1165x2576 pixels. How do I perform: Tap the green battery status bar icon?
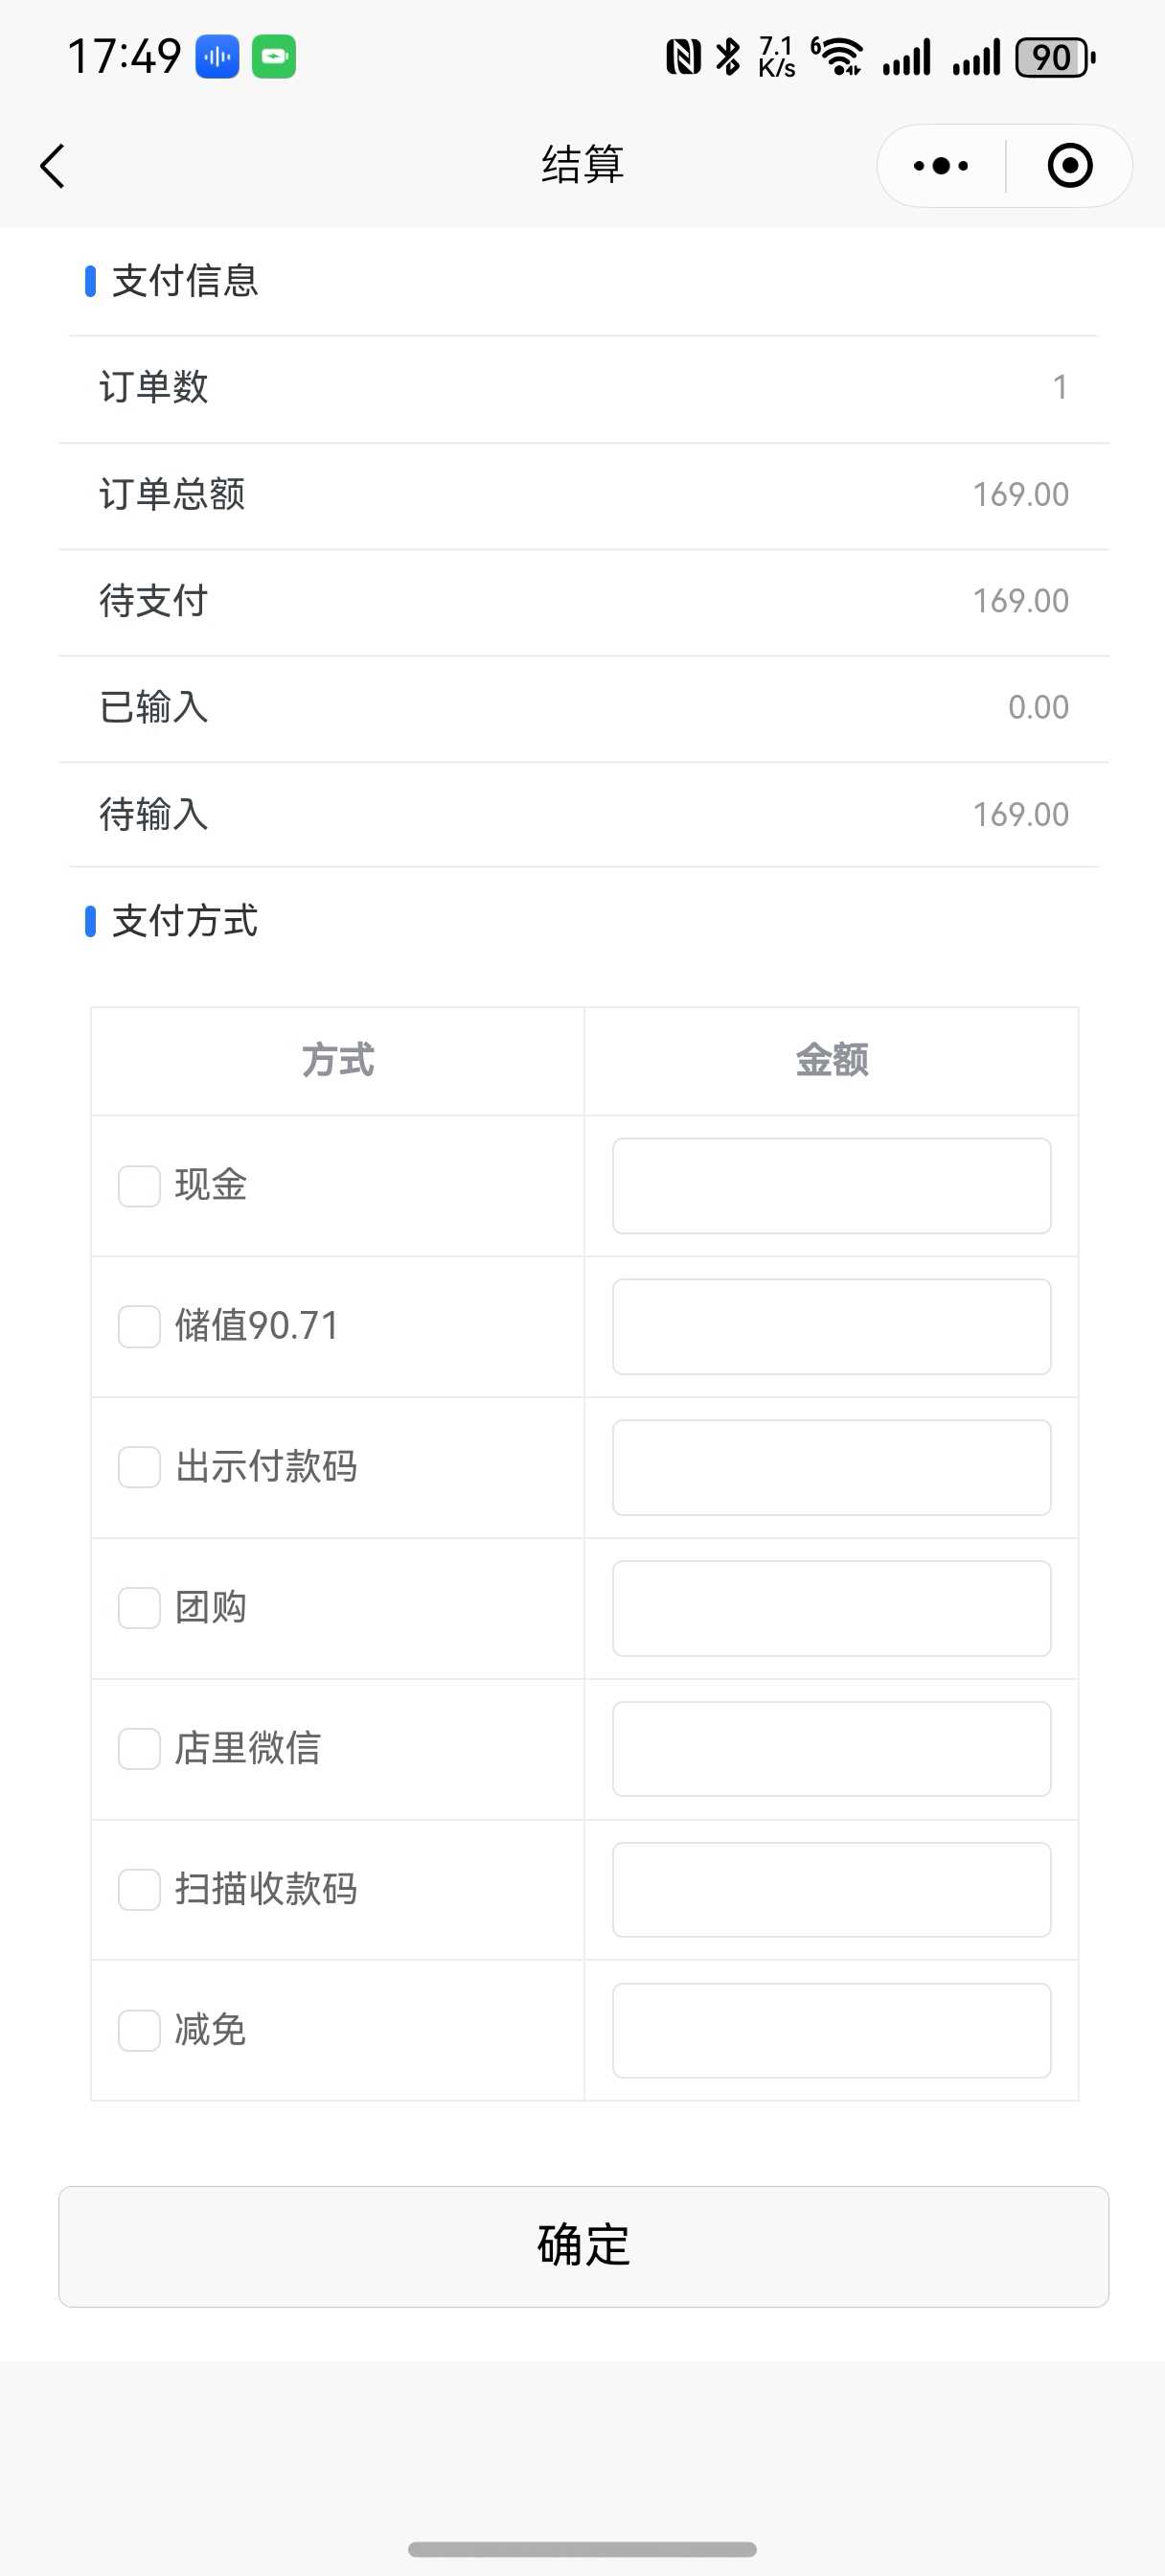coord(273,57)
